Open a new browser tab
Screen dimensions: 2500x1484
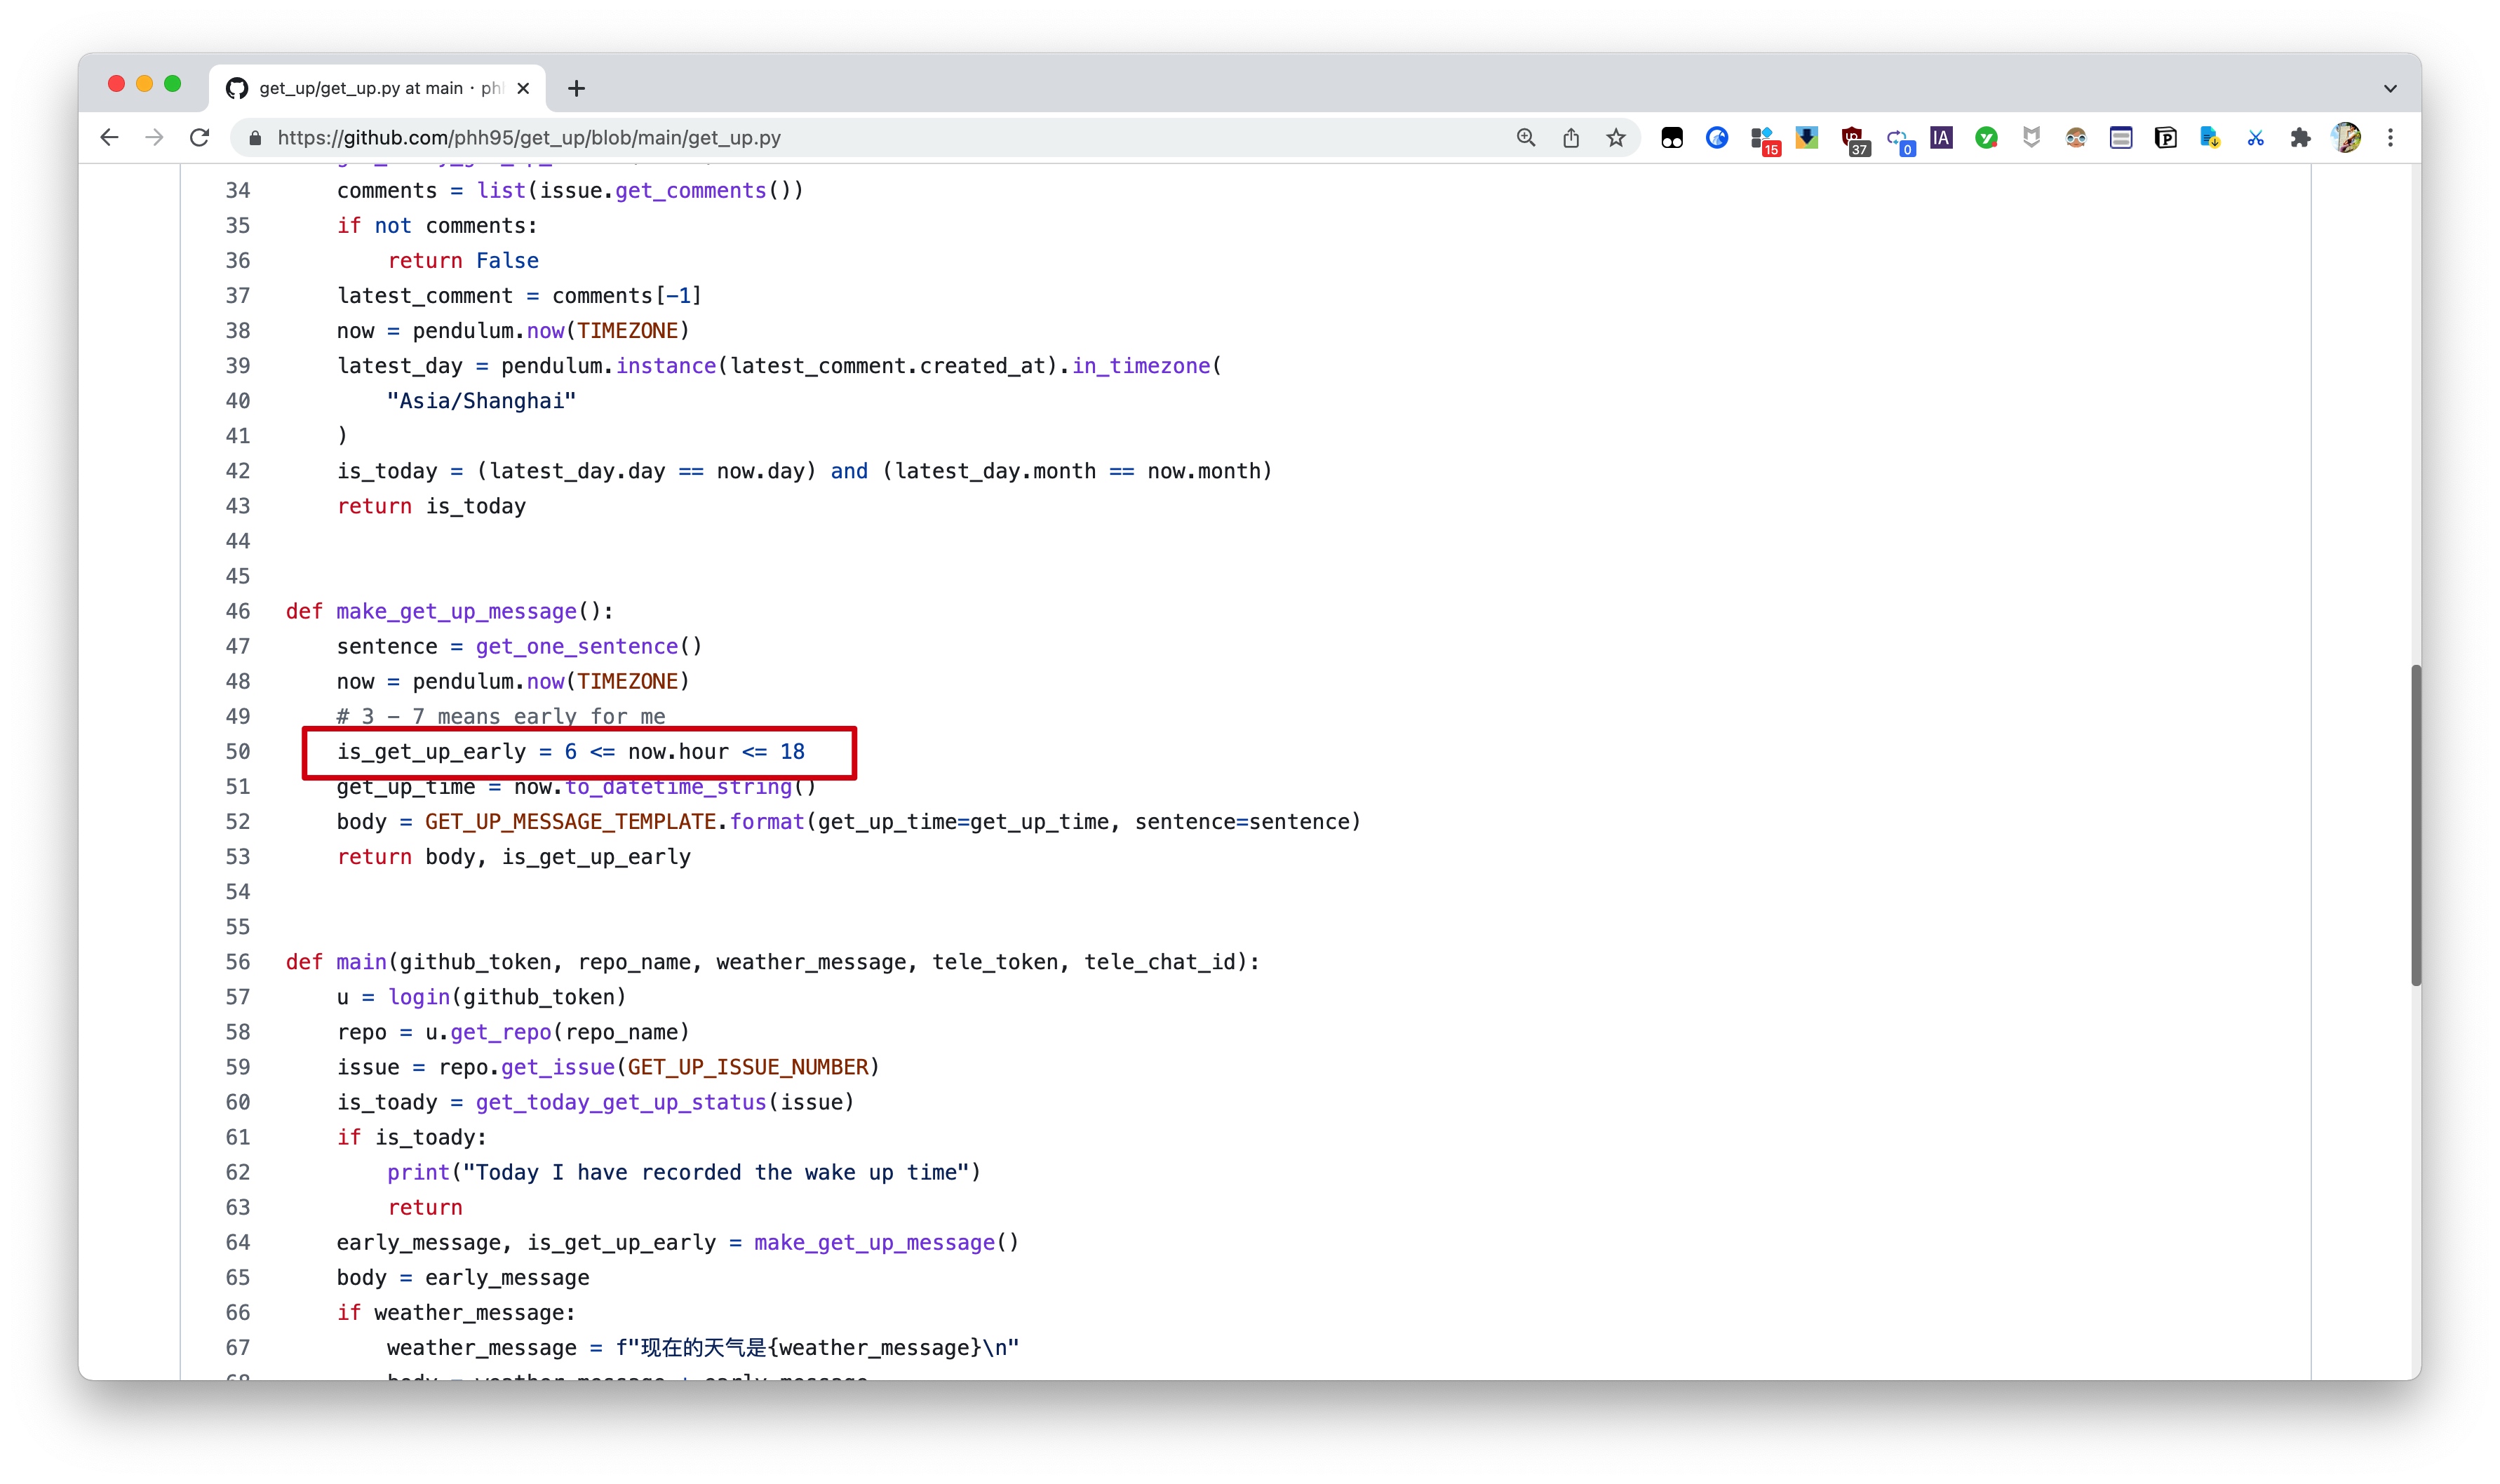coord(576,88)
